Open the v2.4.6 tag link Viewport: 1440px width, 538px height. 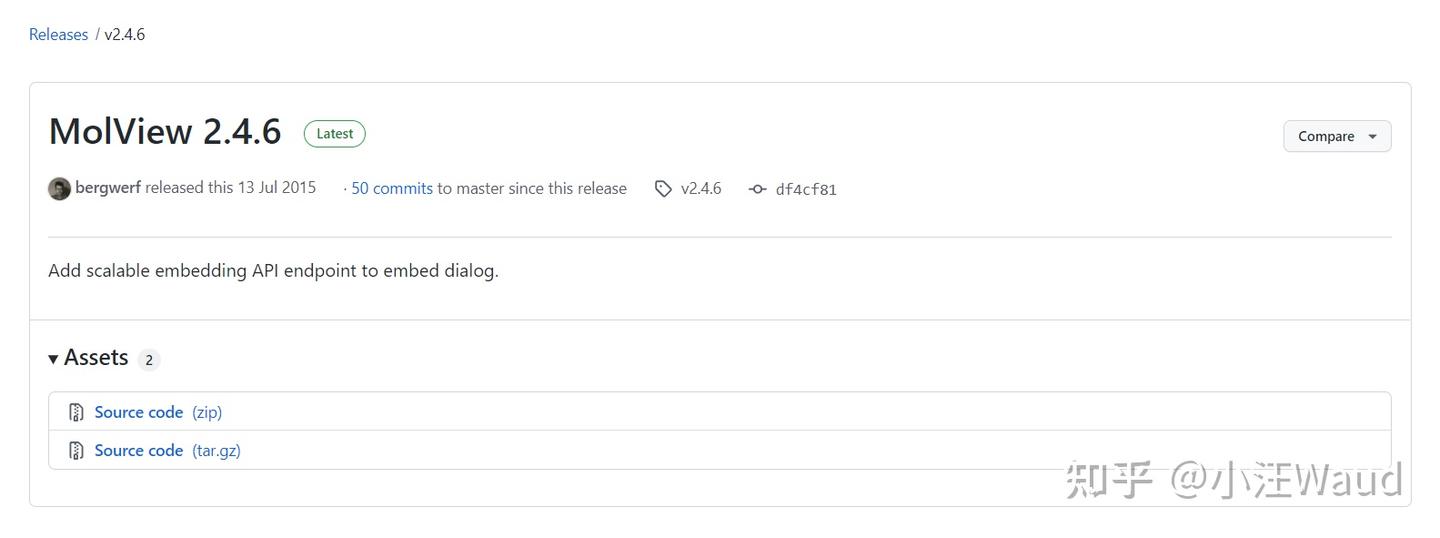pyautogui.click(x=701, y=188)
